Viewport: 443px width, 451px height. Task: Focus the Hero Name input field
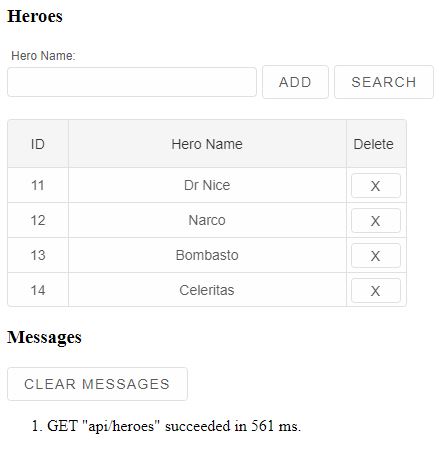click(132, 82)
